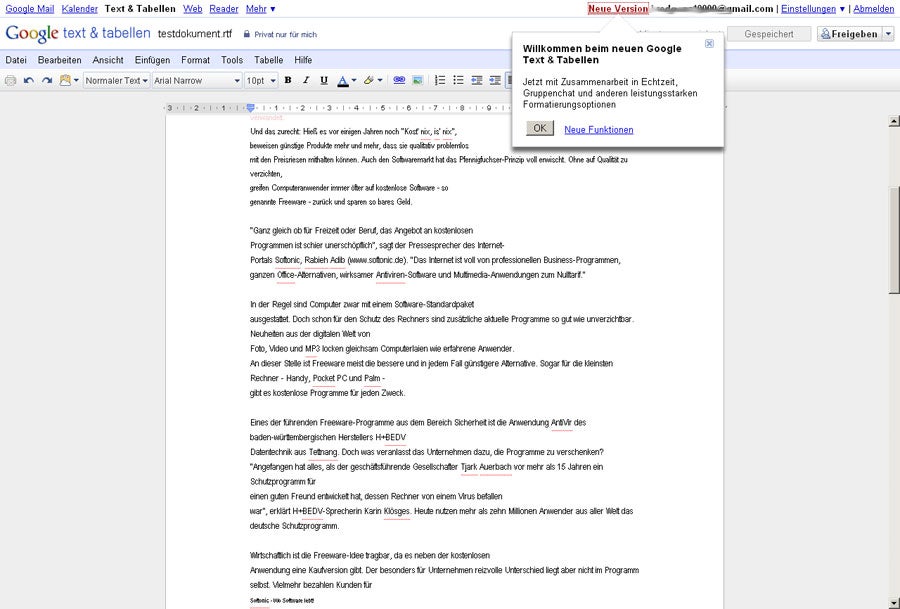Click the word MP3 in the document

coord(311,349)
